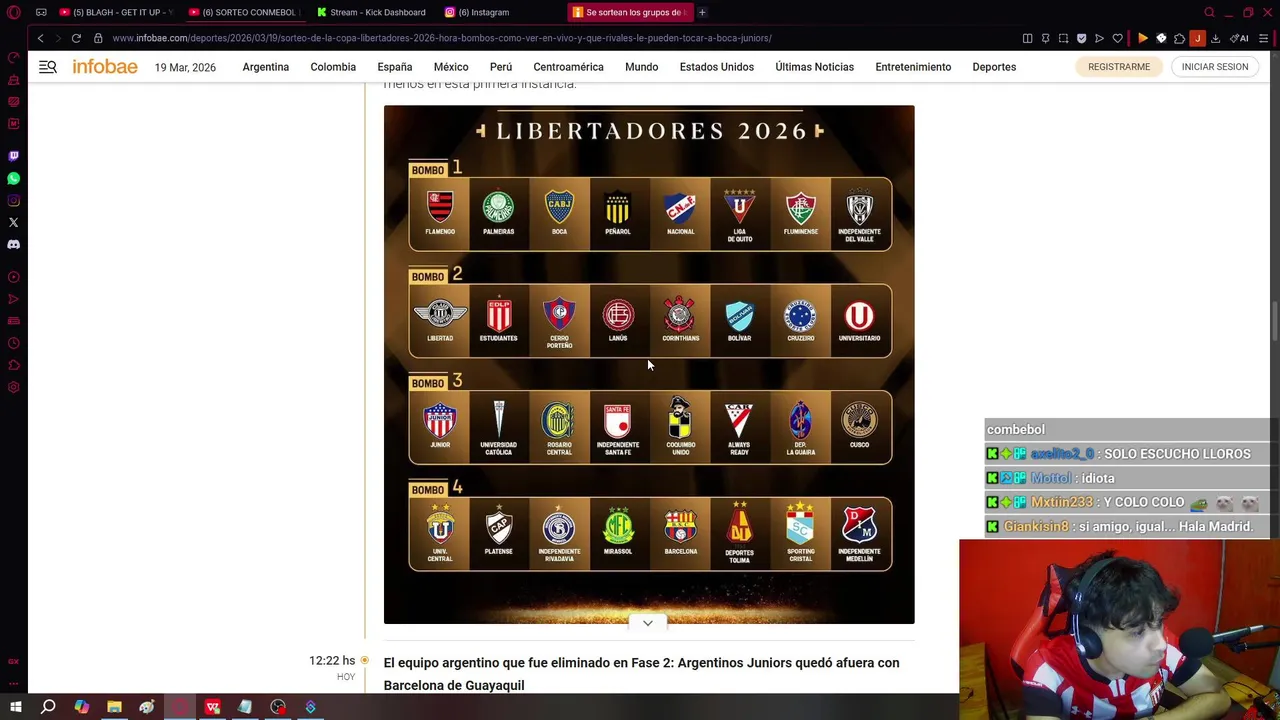Viewport: 1280px width, 720px height.
Task: Open sidebar History clock icon
Action: click(x=14, y=343)
